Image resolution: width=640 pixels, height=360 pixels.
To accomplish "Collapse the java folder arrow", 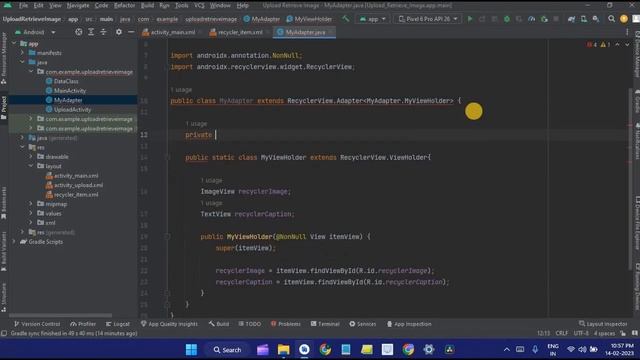I will (22, 62).
